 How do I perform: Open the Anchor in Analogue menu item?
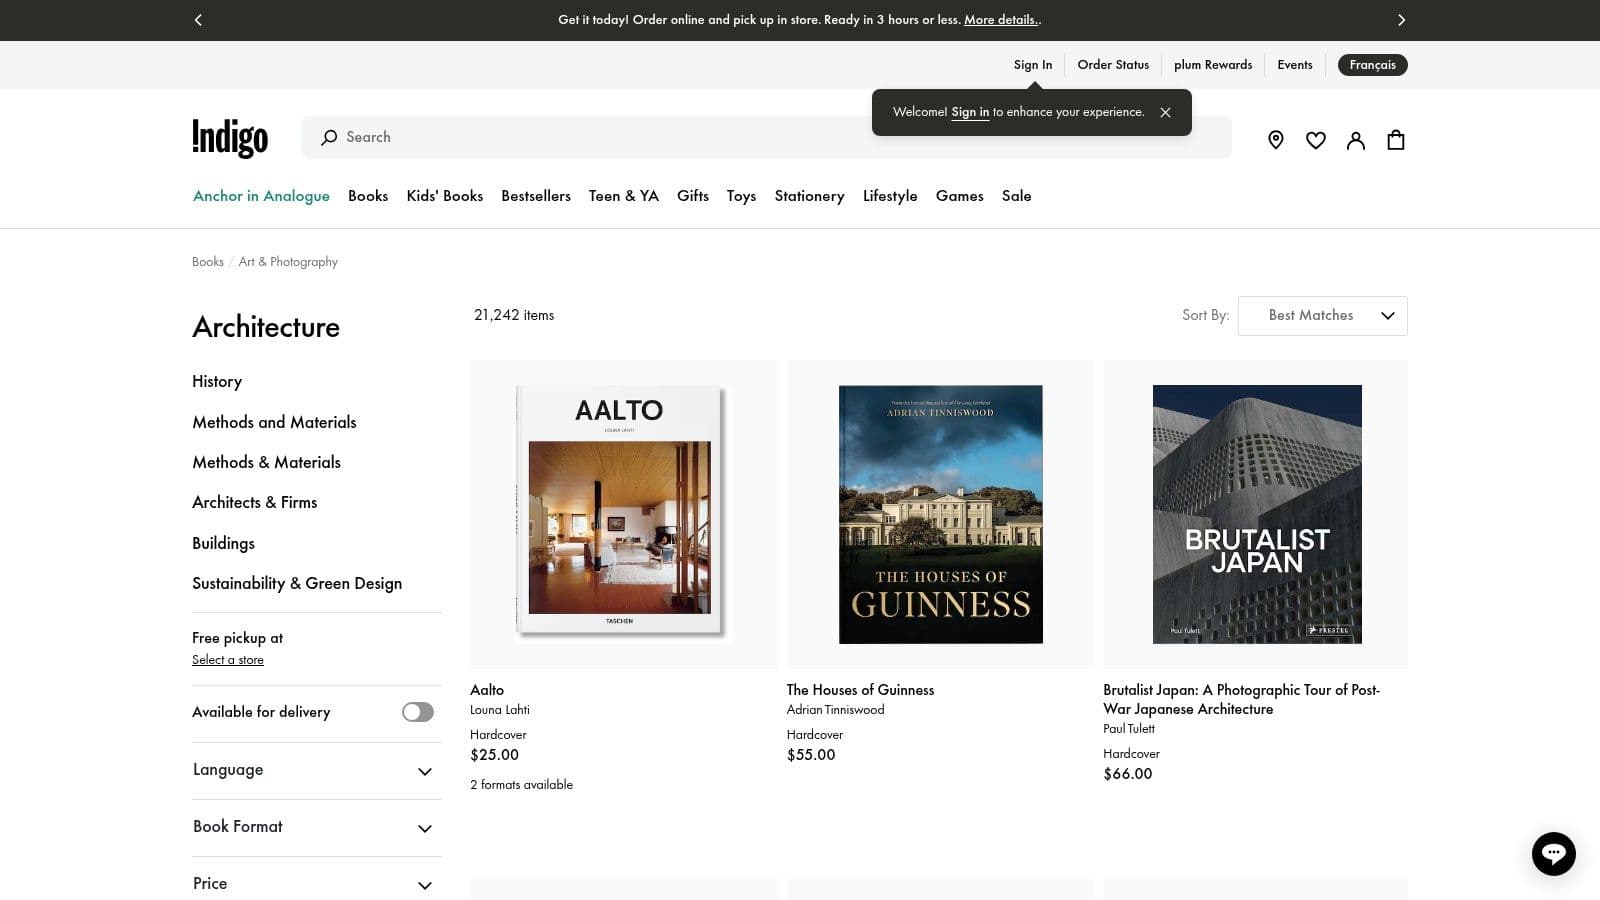point(261,196)
